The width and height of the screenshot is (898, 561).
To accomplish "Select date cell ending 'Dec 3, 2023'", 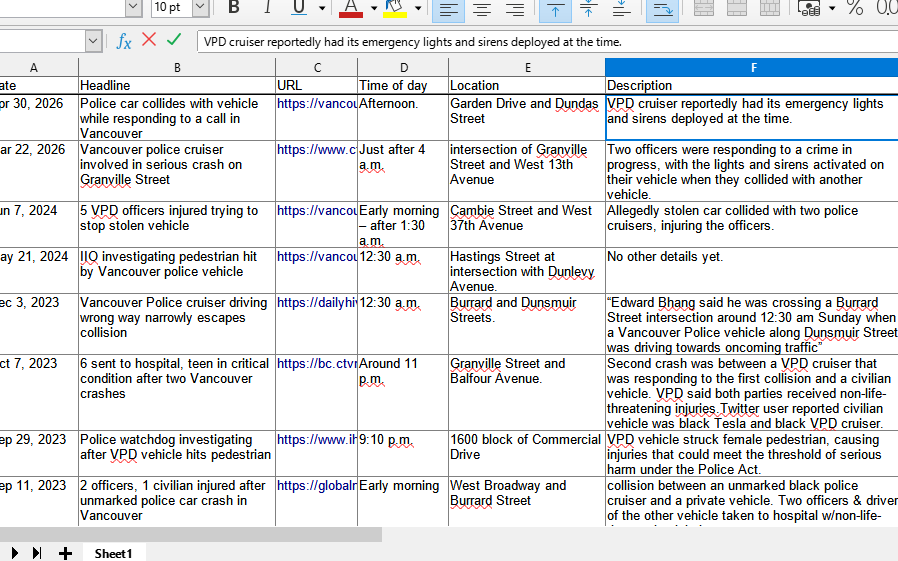I will coord(38,323).
